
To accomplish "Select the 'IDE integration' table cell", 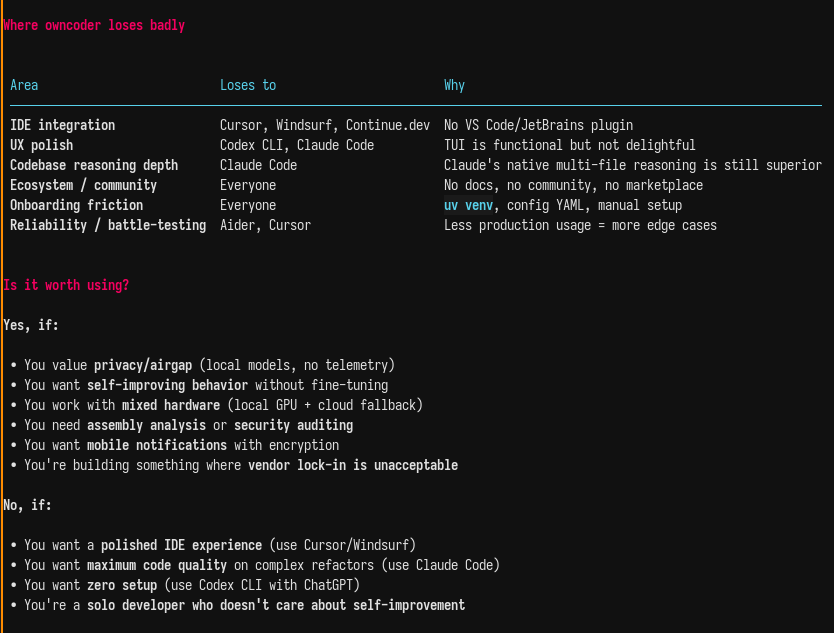I will coord(63,125).
